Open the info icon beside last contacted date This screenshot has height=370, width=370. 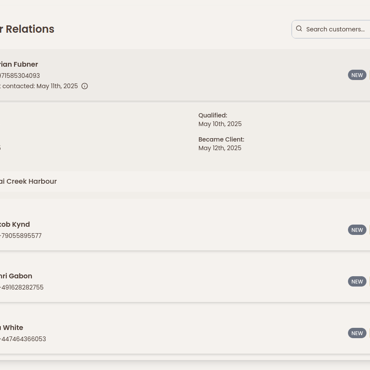[x=85, y=86]
